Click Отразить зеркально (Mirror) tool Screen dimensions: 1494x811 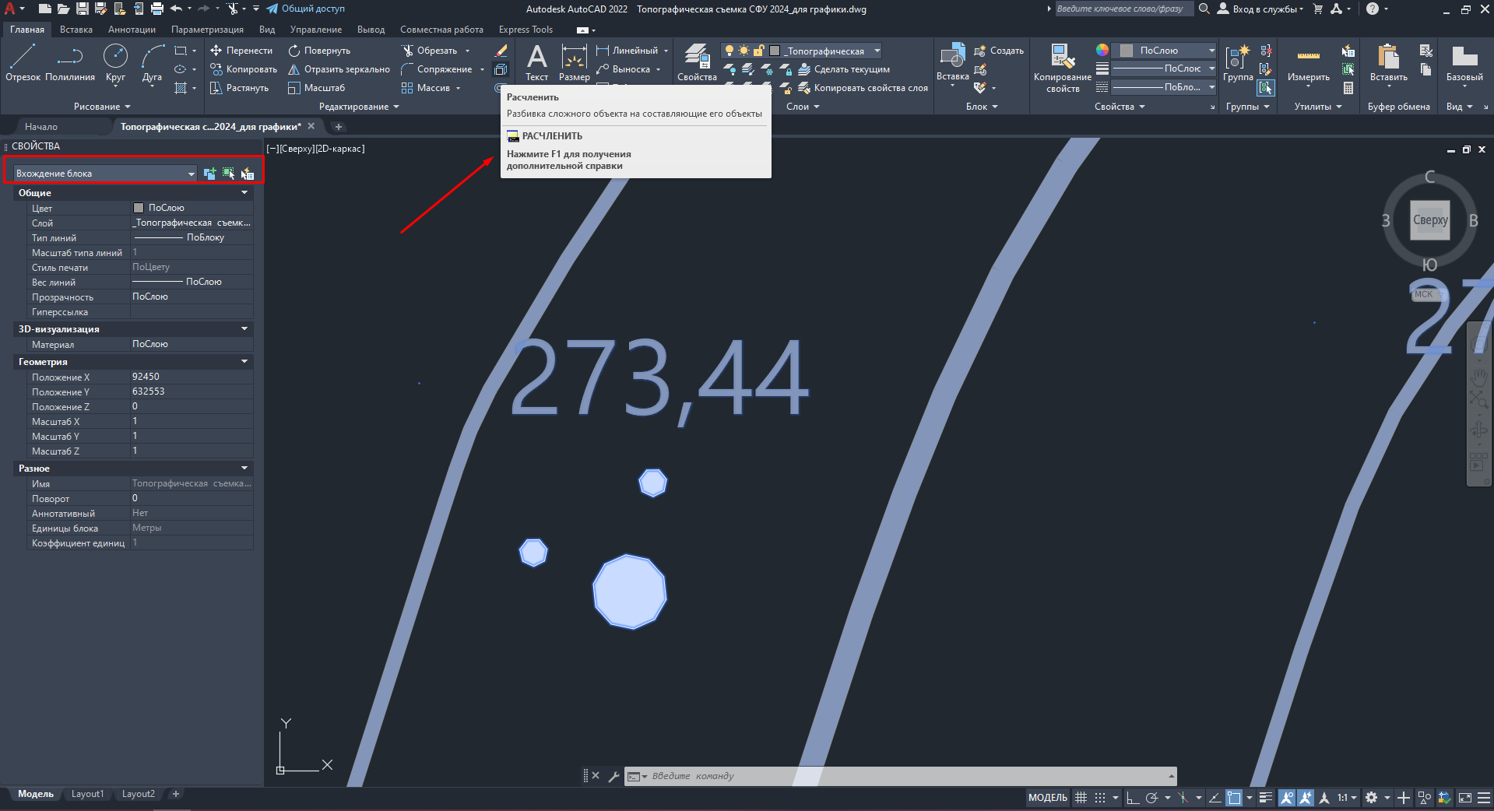(339, 70)
